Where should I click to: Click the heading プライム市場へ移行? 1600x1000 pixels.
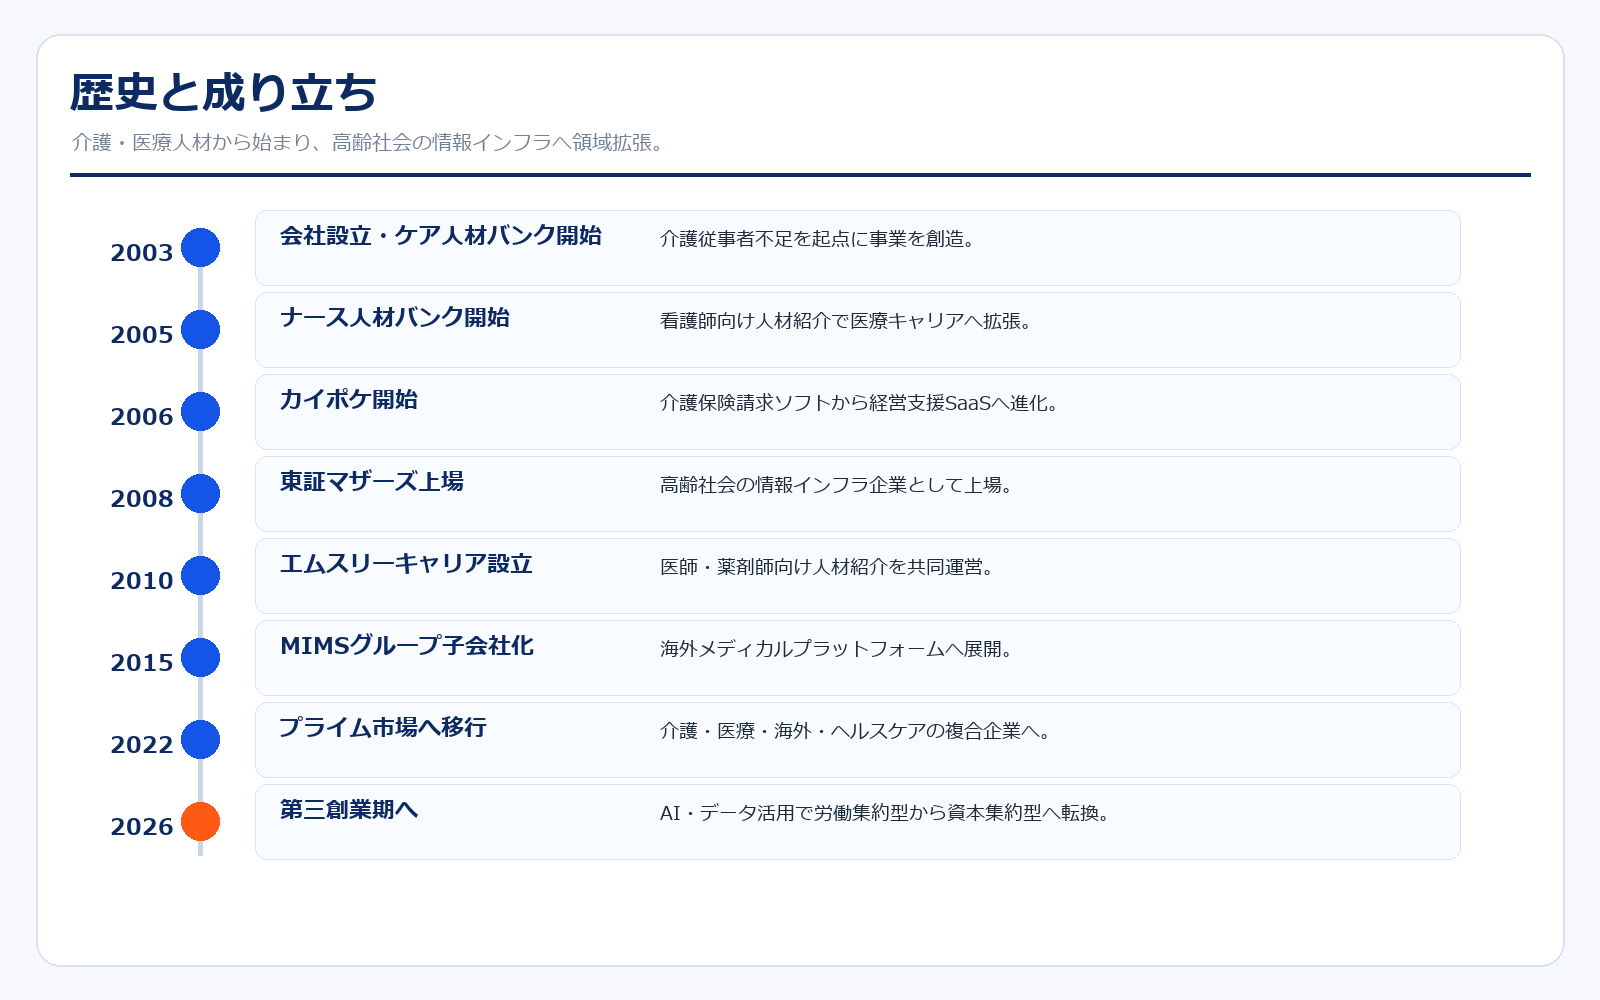(x=383, y=728)
